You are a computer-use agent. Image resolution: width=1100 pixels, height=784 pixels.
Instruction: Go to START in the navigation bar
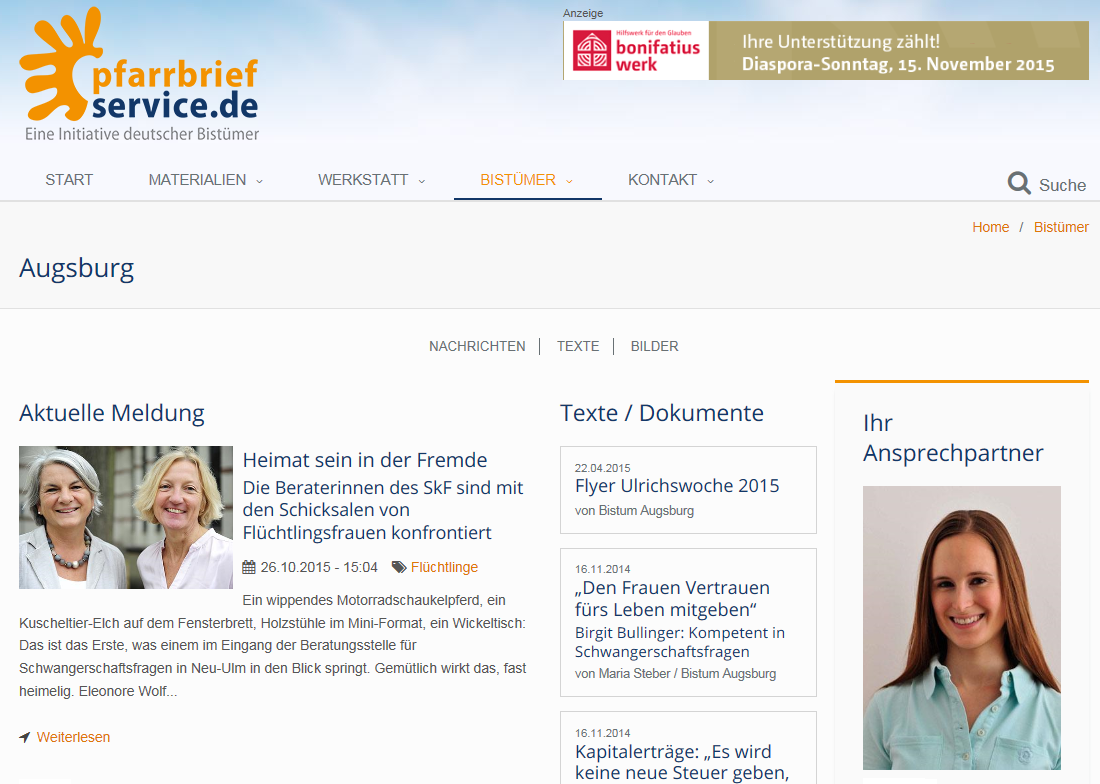click(68, 180)
